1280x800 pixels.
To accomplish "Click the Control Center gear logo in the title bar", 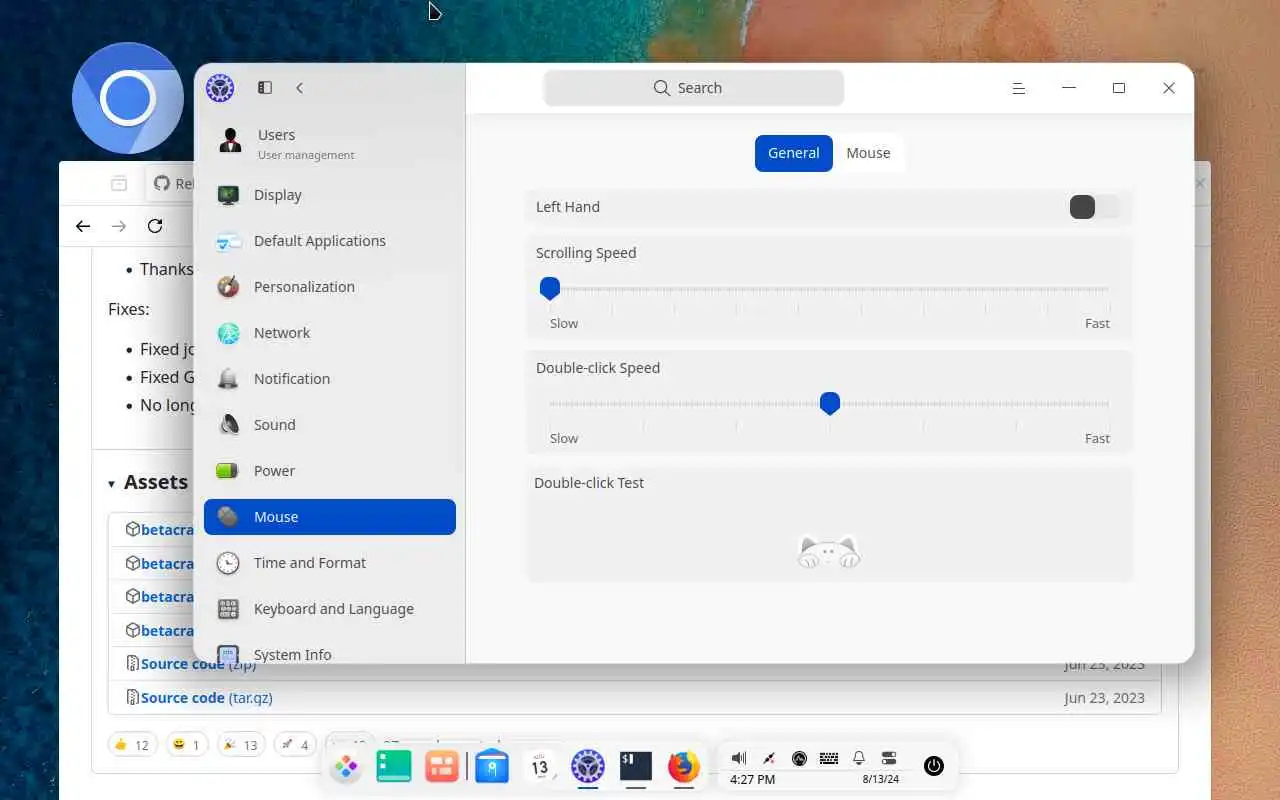I will (x=220, y=88).
